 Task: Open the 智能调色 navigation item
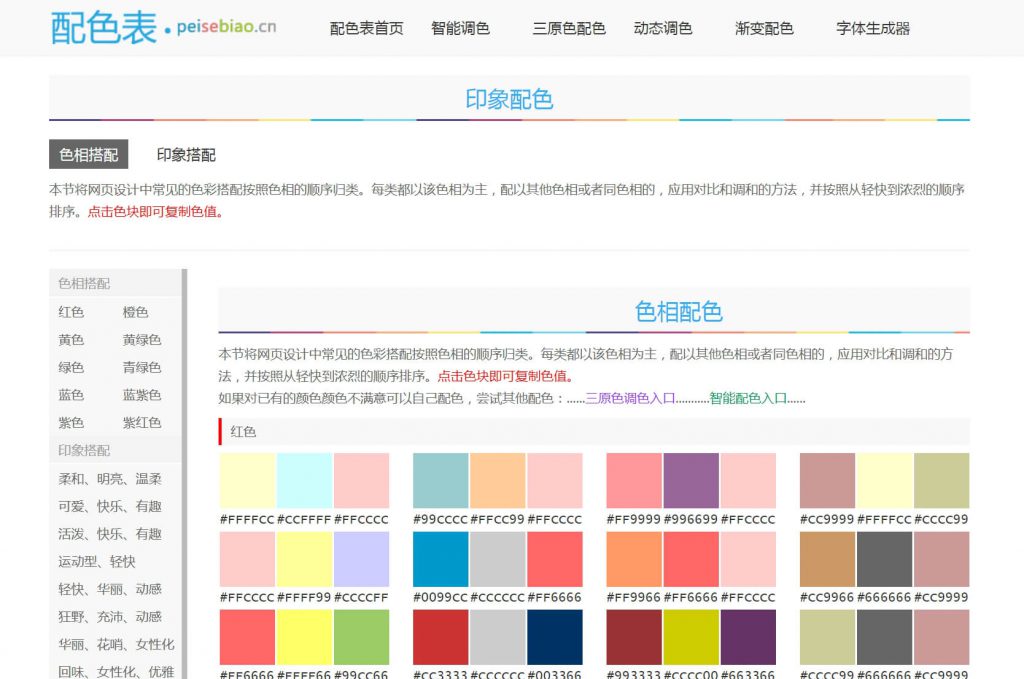coord(459,29)
